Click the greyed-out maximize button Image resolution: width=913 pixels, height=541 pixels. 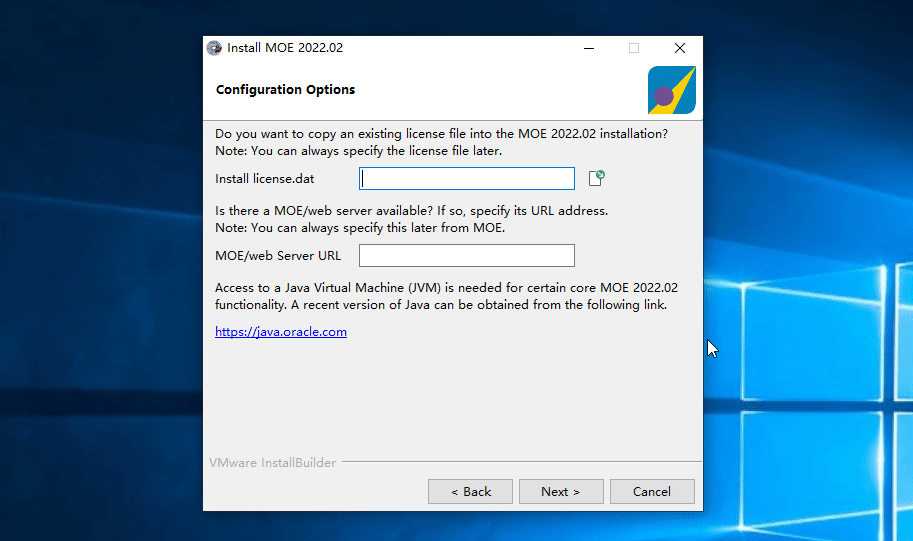[634, 48]
